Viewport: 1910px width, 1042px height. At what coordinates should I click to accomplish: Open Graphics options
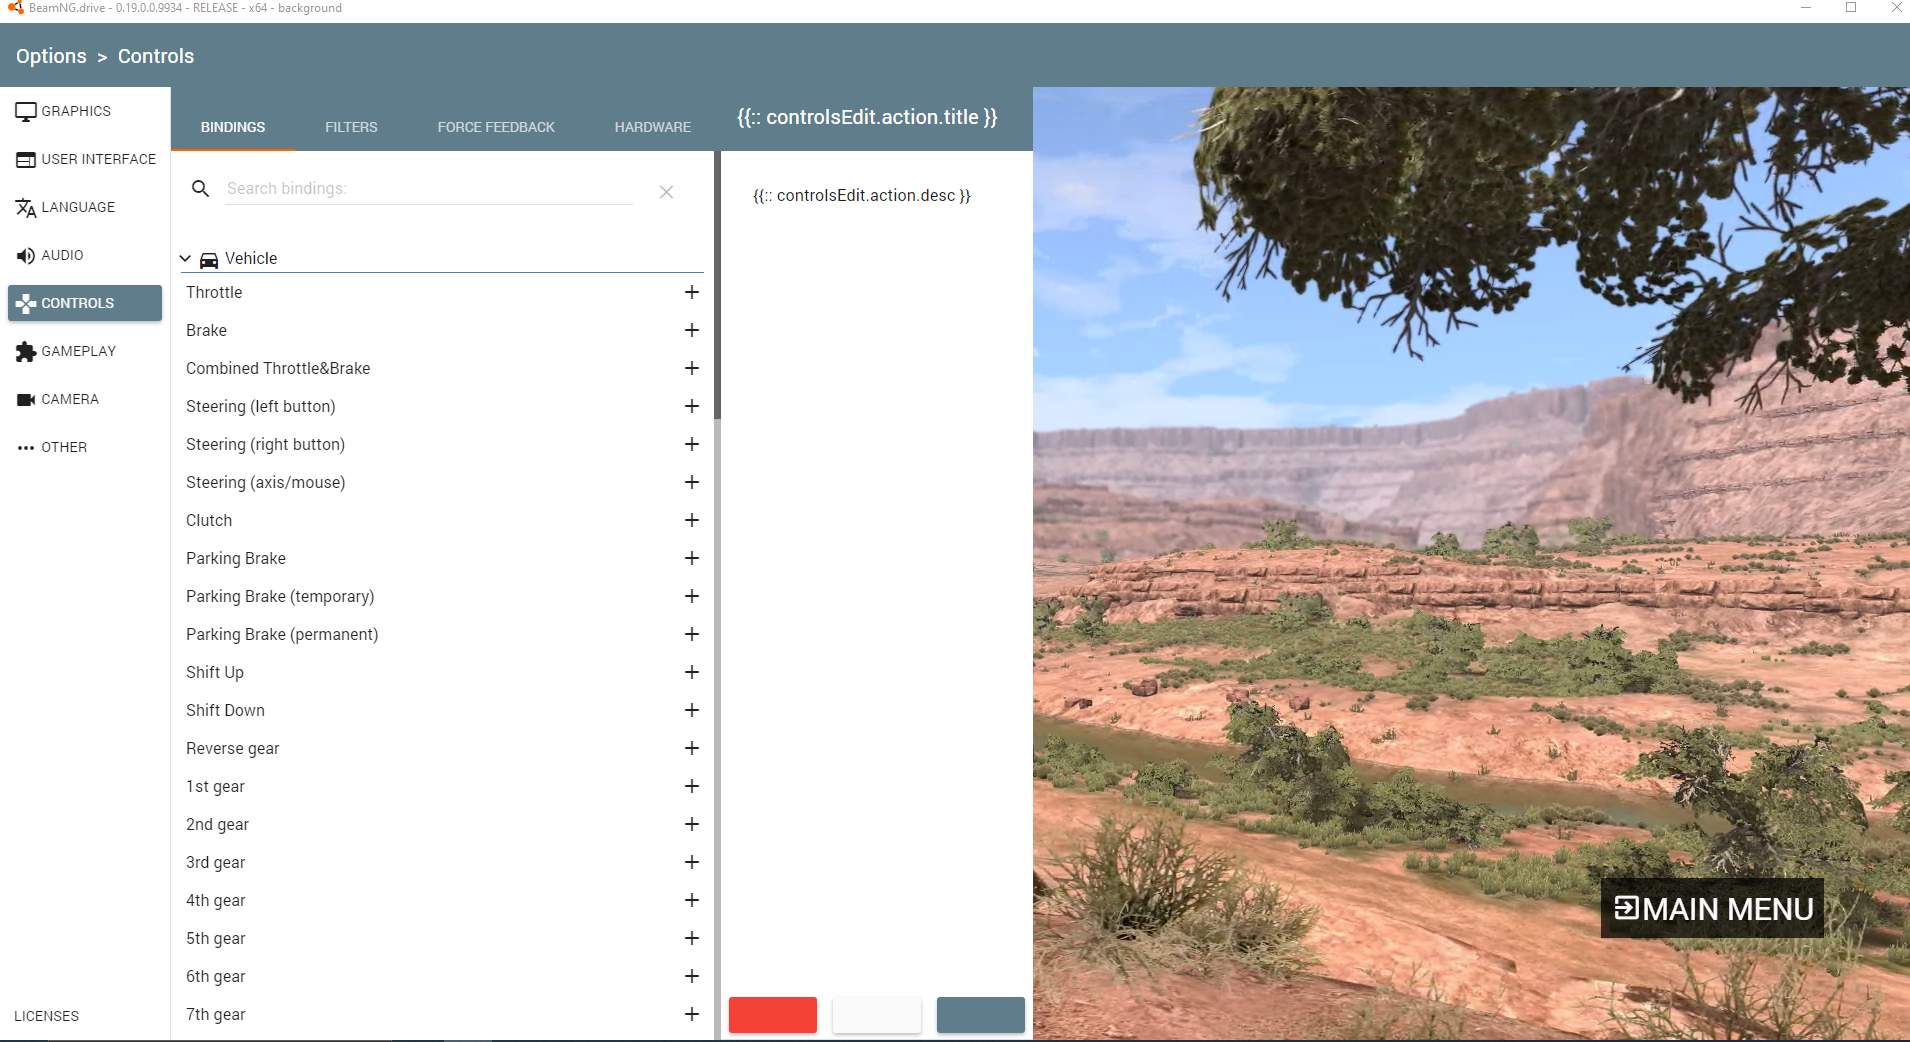point(85,111)
